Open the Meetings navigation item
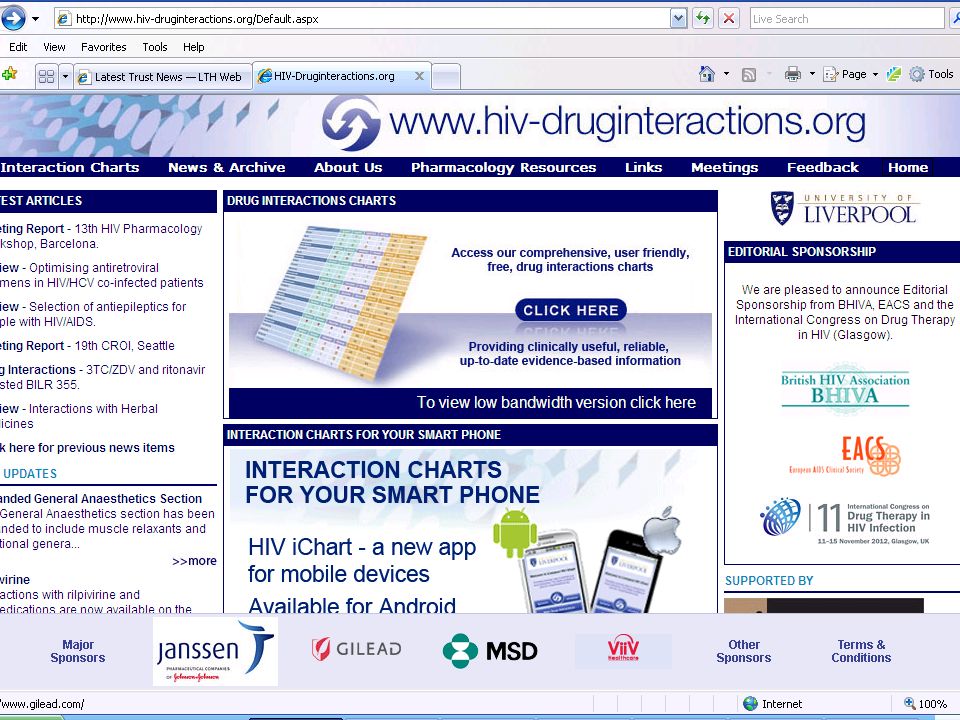960x720 pixels. point(724,167)
